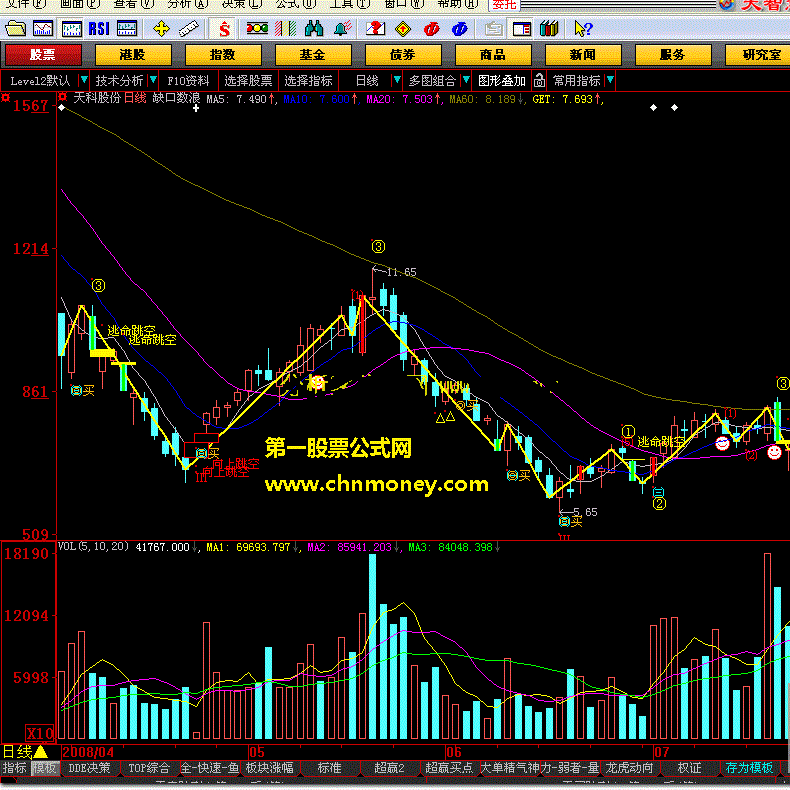This screenshot has width=790, height=790.
Task: Click F10资料 in the sub-toolbar
Action: (x=188, y=81)
